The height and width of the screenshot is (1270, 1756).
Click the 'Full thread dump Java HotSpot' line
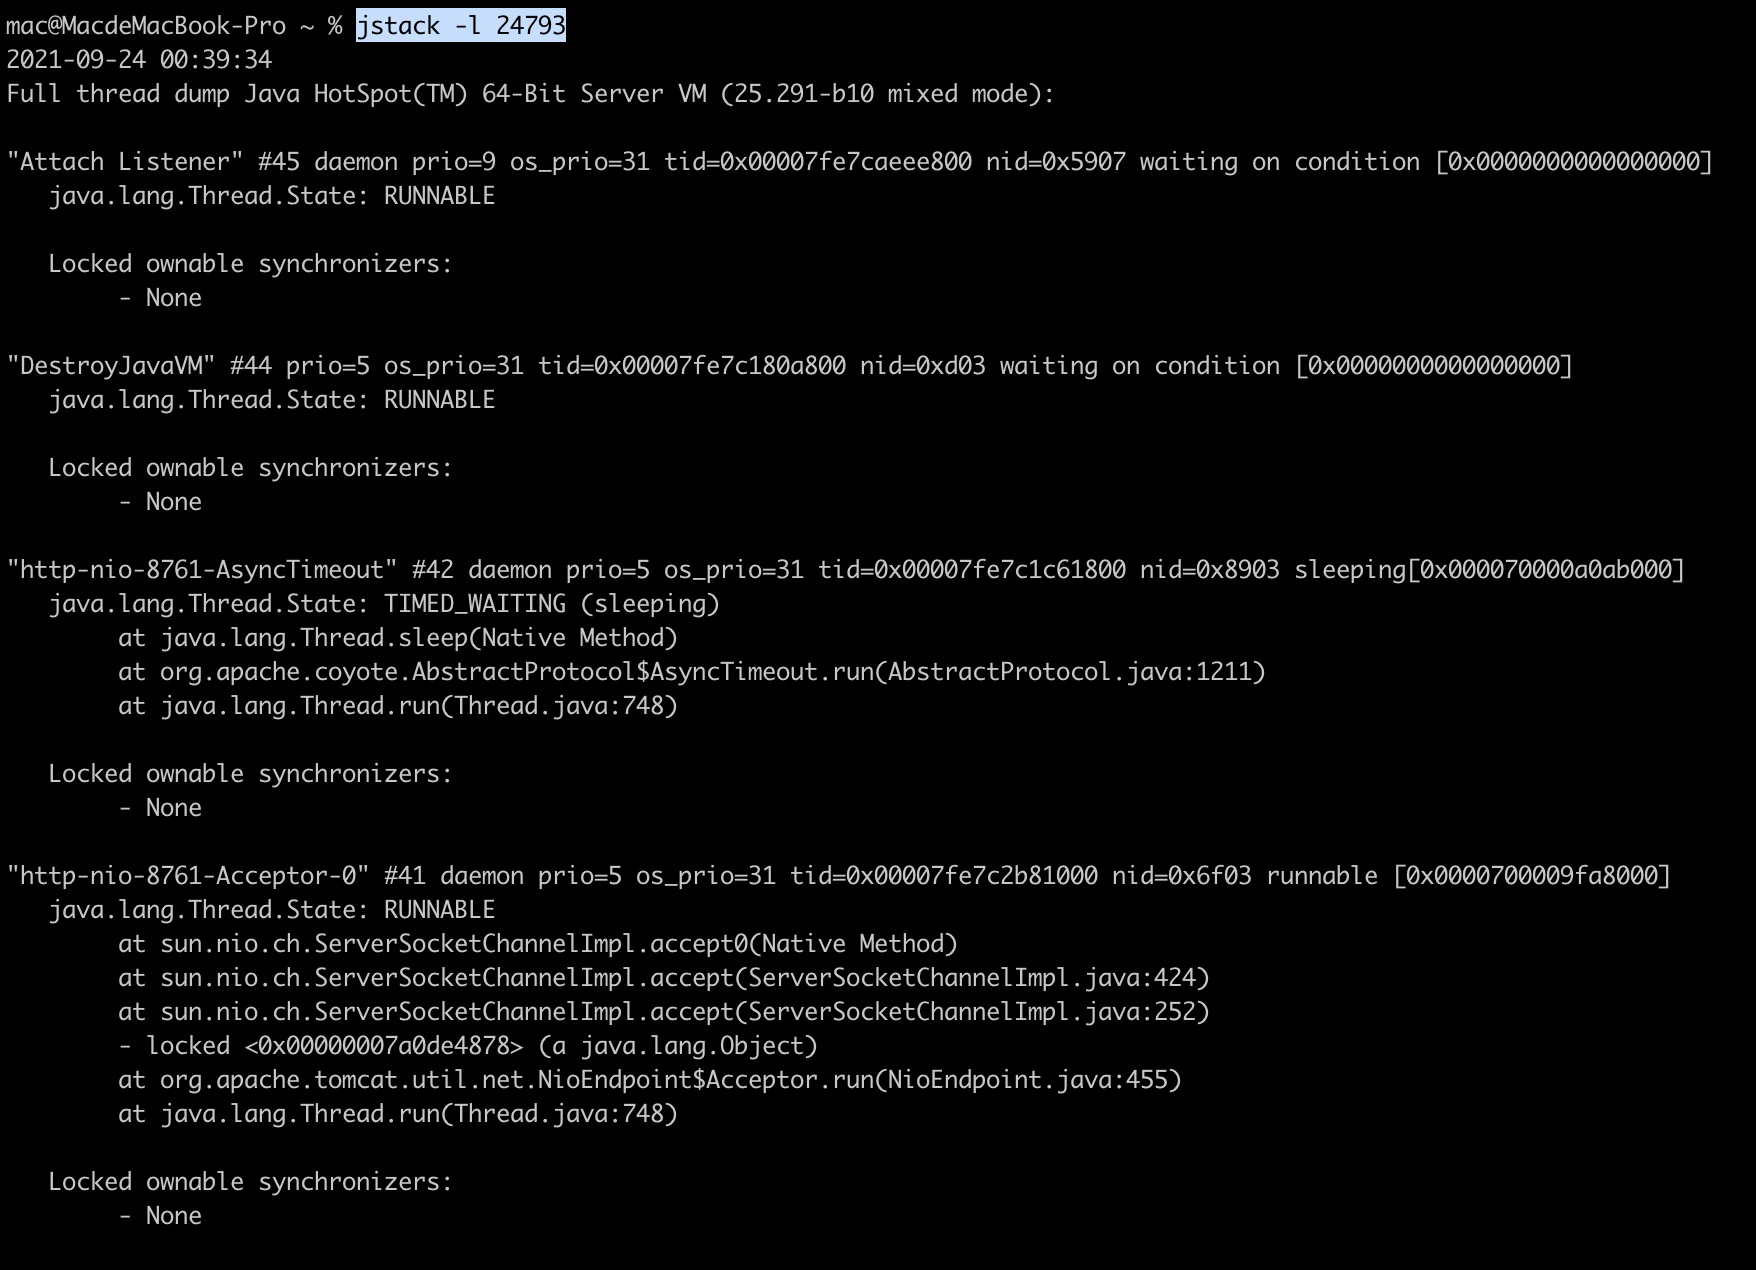tap(530, 93)
